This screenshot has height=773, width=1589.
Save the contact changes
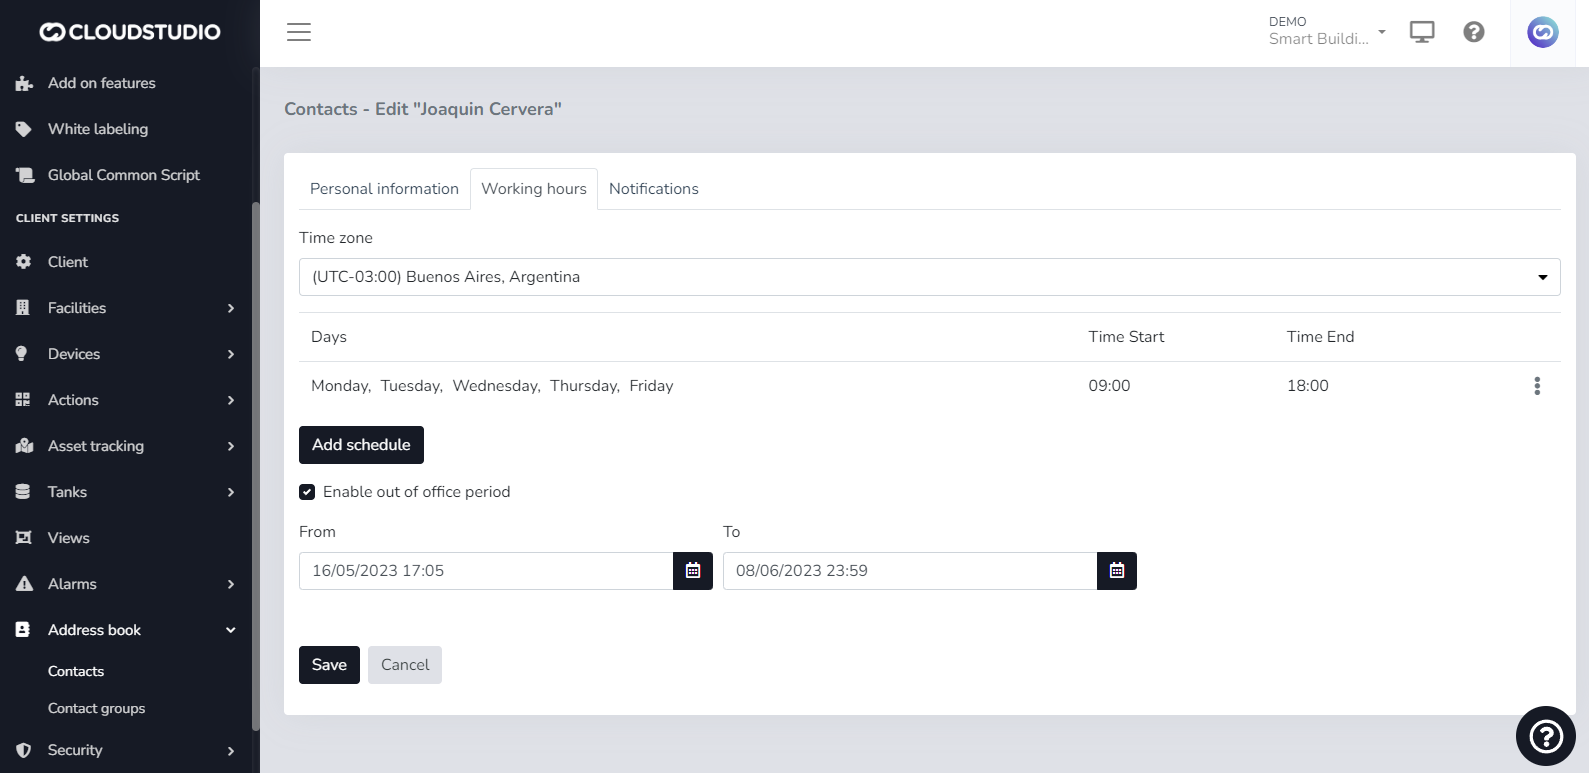click(329, 665)
